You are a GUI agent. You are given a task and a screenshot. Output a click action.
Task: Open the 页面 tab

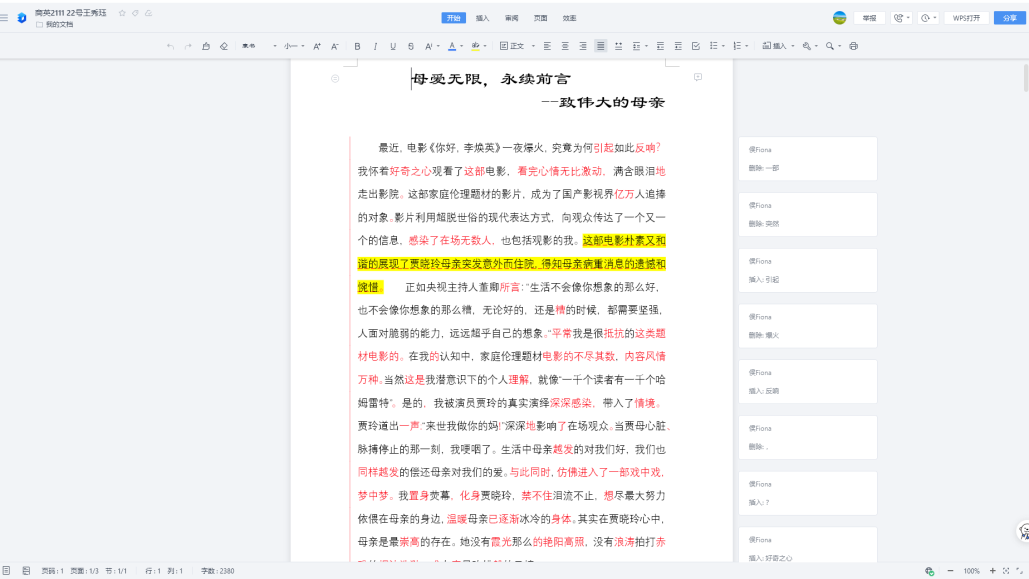540,18
